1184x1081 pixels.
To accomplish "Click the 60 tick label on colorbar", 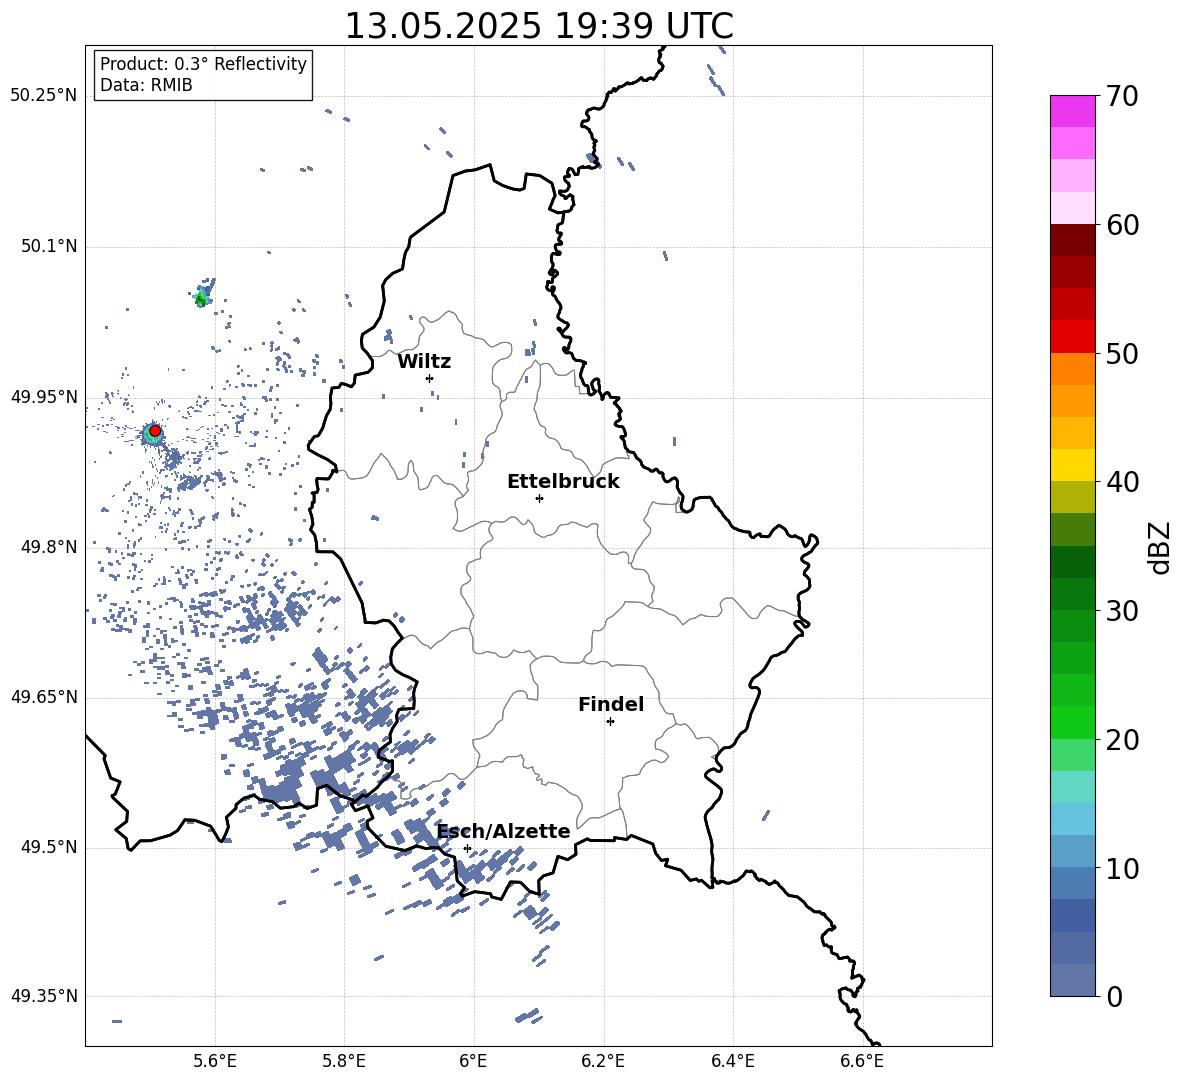I will [1122, 225].
